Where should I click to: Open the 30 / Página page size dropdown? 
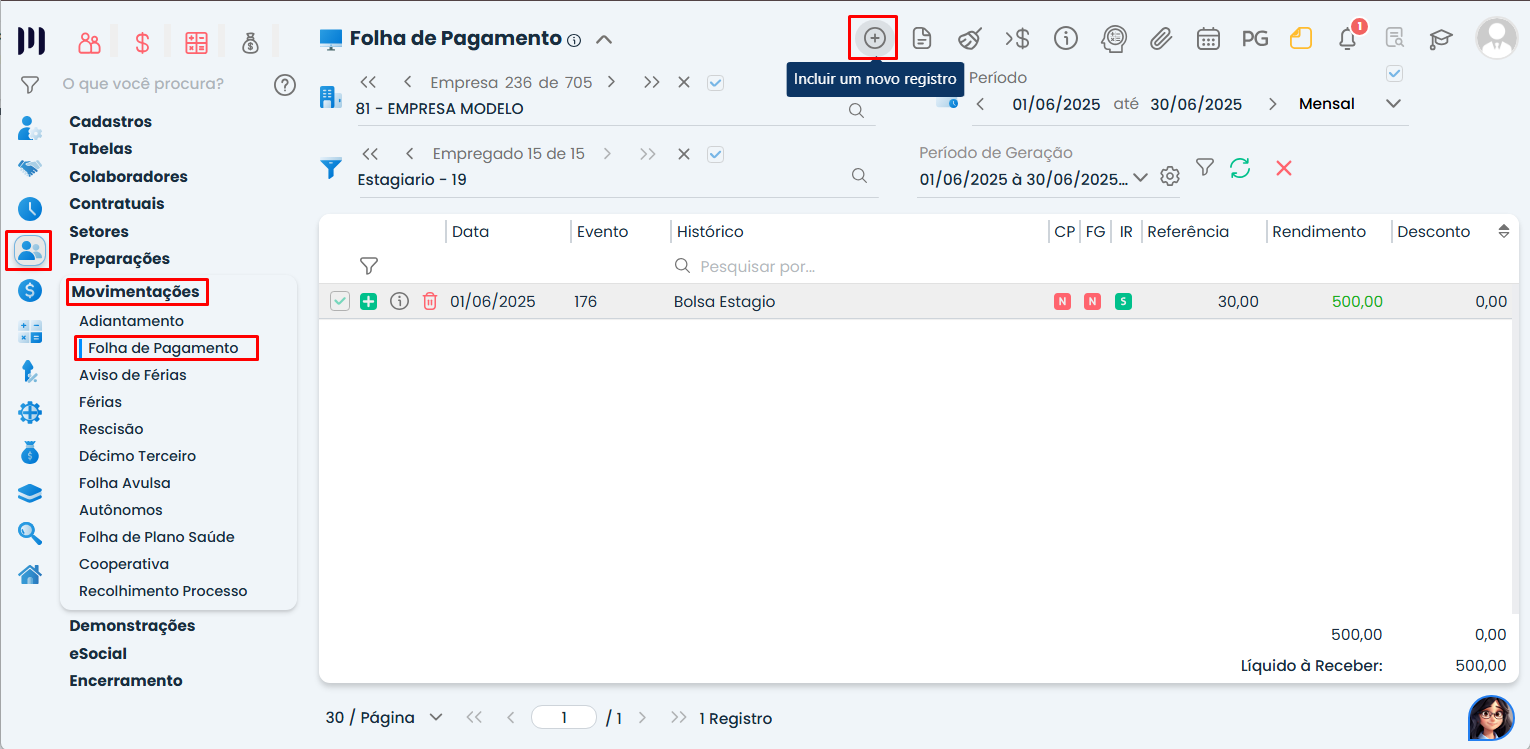point(435,718)
